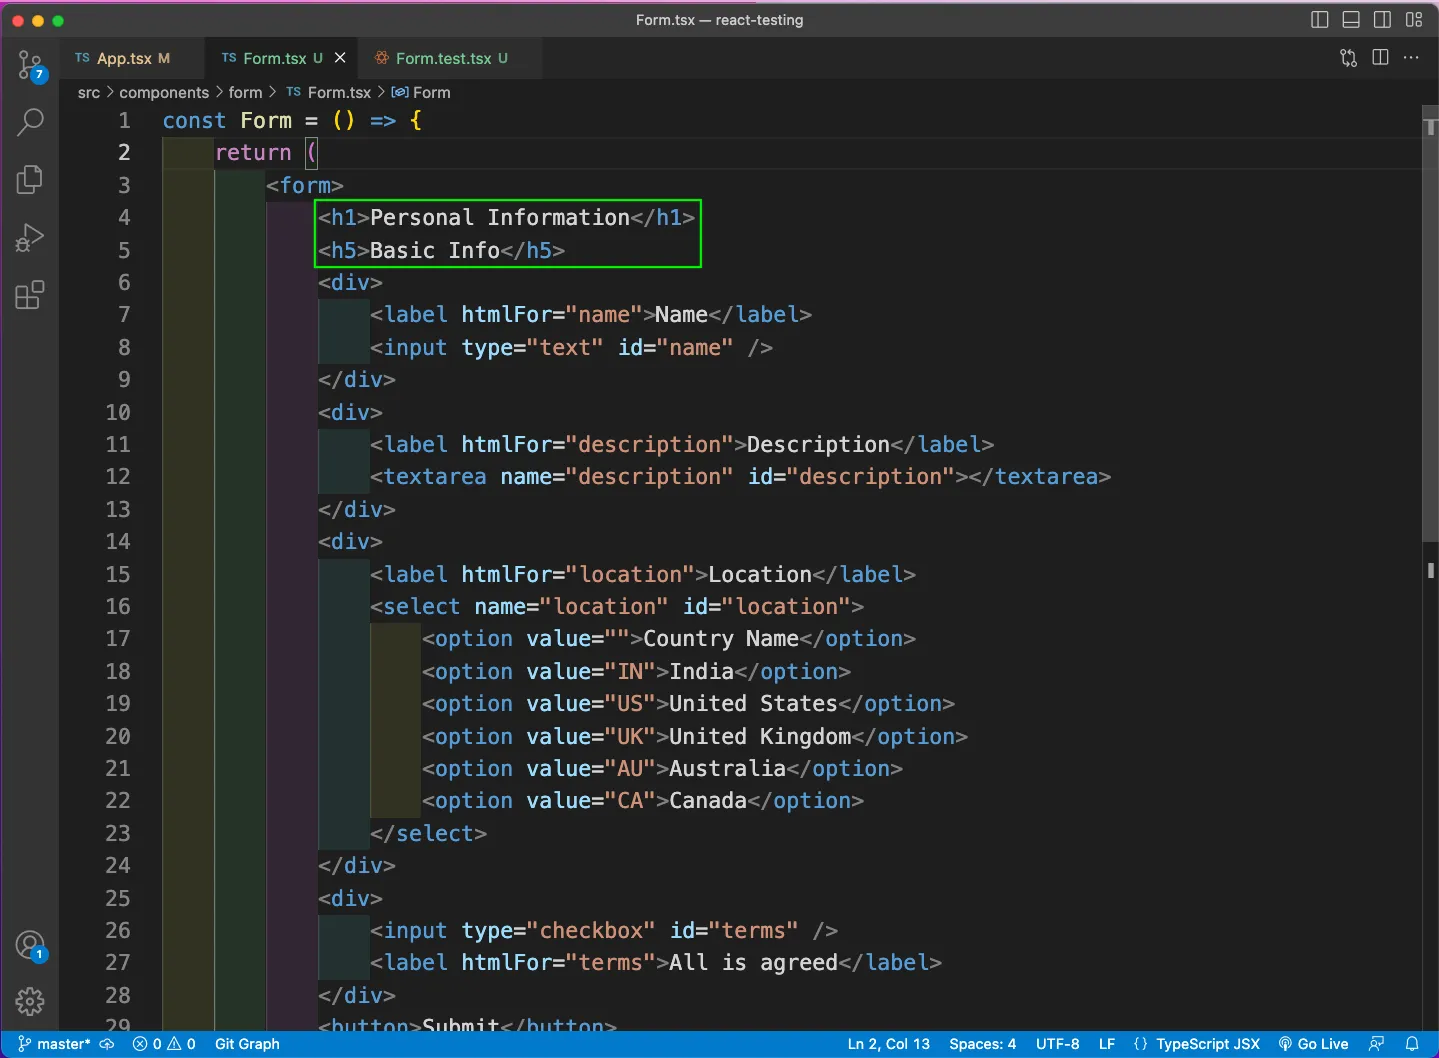Click the Open Changes compare icon
Viewport: 1439px width, 1058px height.
[x=1349, y=58]
